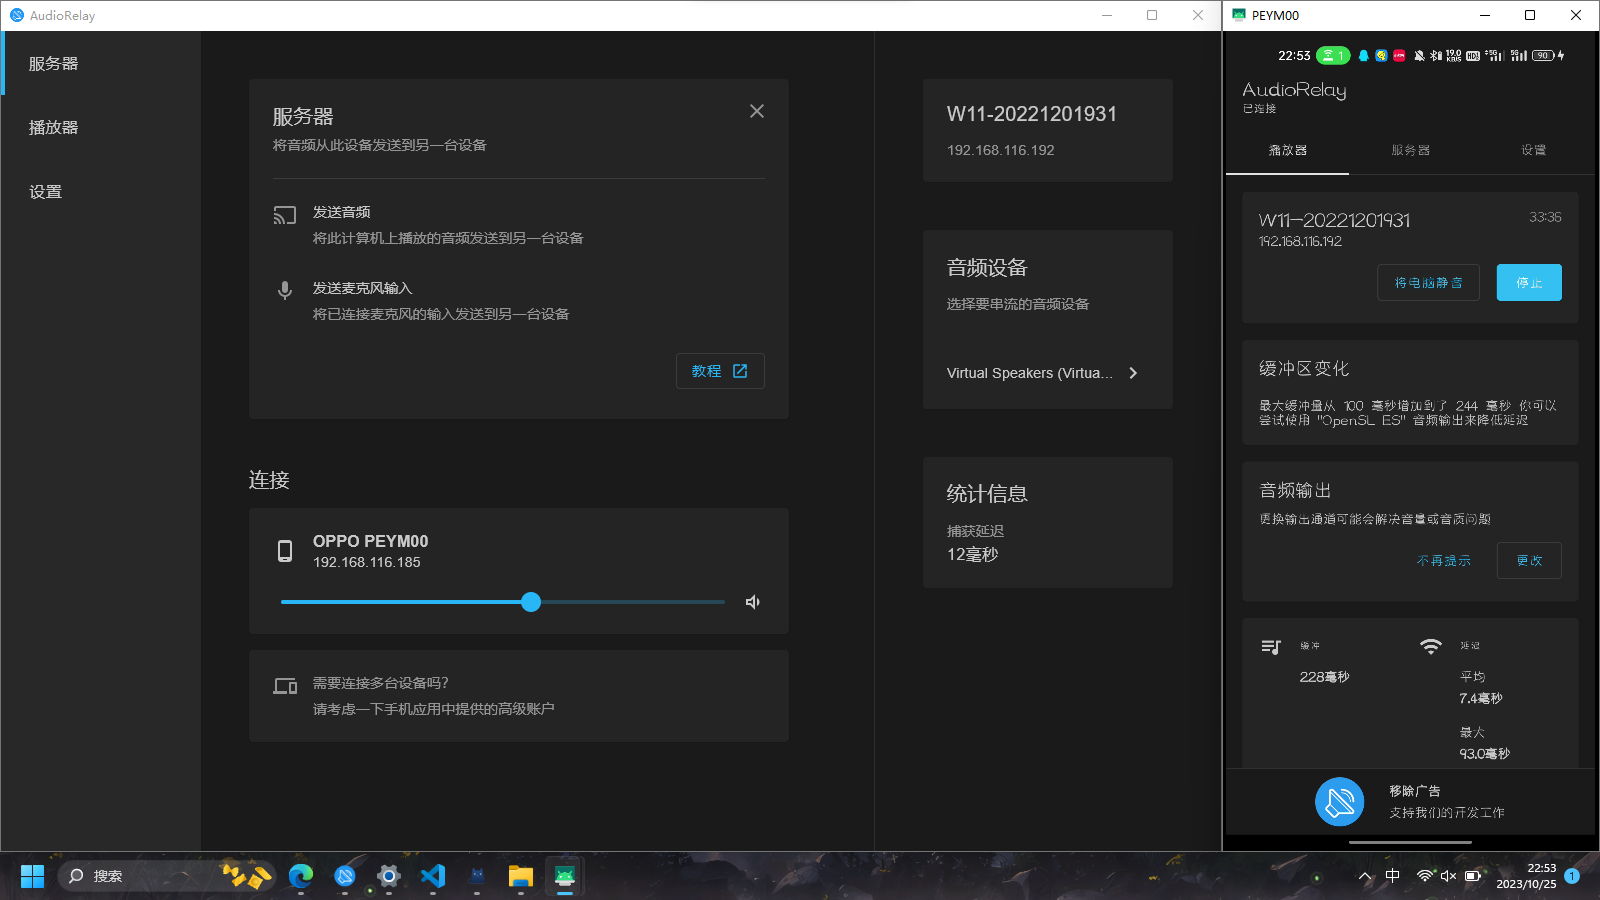Click the Wi-Fi latency icon in phone stats
The height and width of the screenshot is (900, 1600).
[x=1431, y=647]
